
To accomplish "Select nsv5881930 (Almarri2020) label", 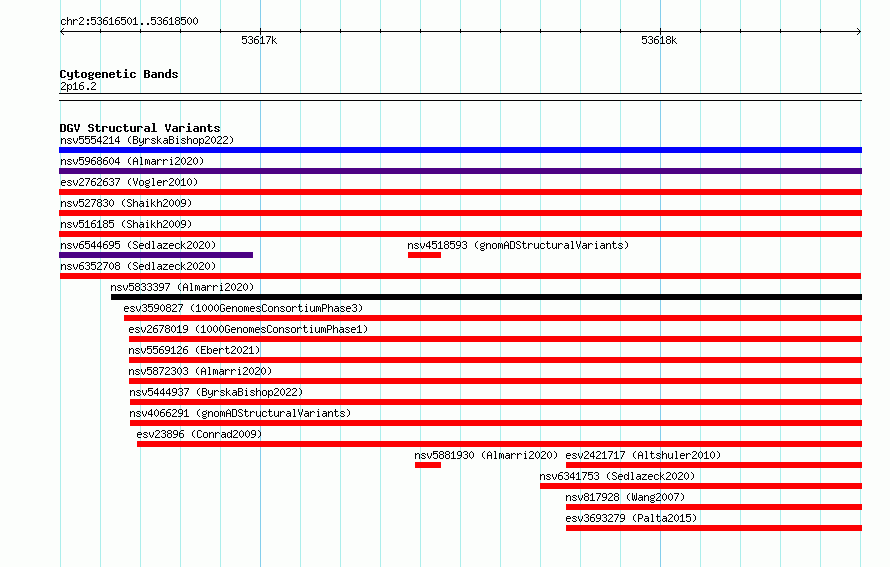I will click(x=486, y=455).
